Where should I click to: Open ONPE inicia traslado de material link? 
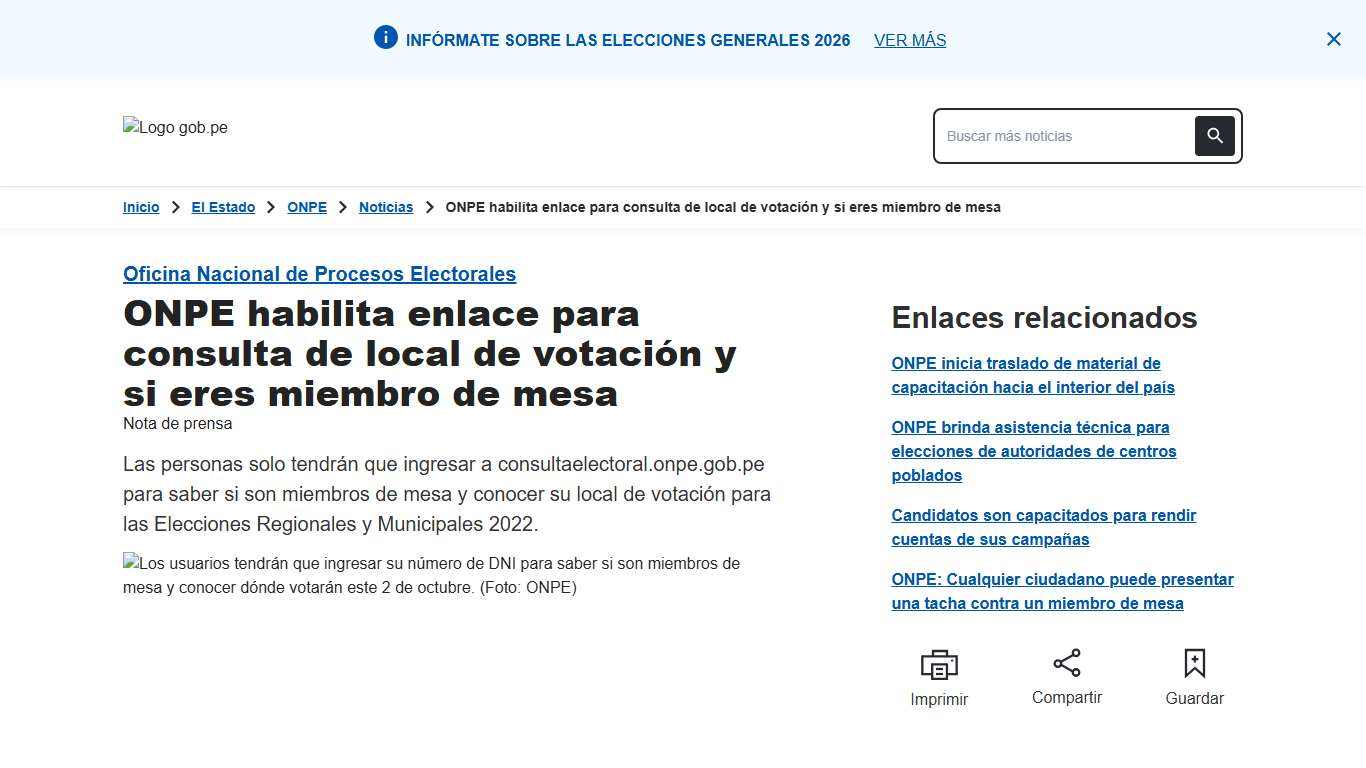pyautogui.click(x=1033, y=375)
